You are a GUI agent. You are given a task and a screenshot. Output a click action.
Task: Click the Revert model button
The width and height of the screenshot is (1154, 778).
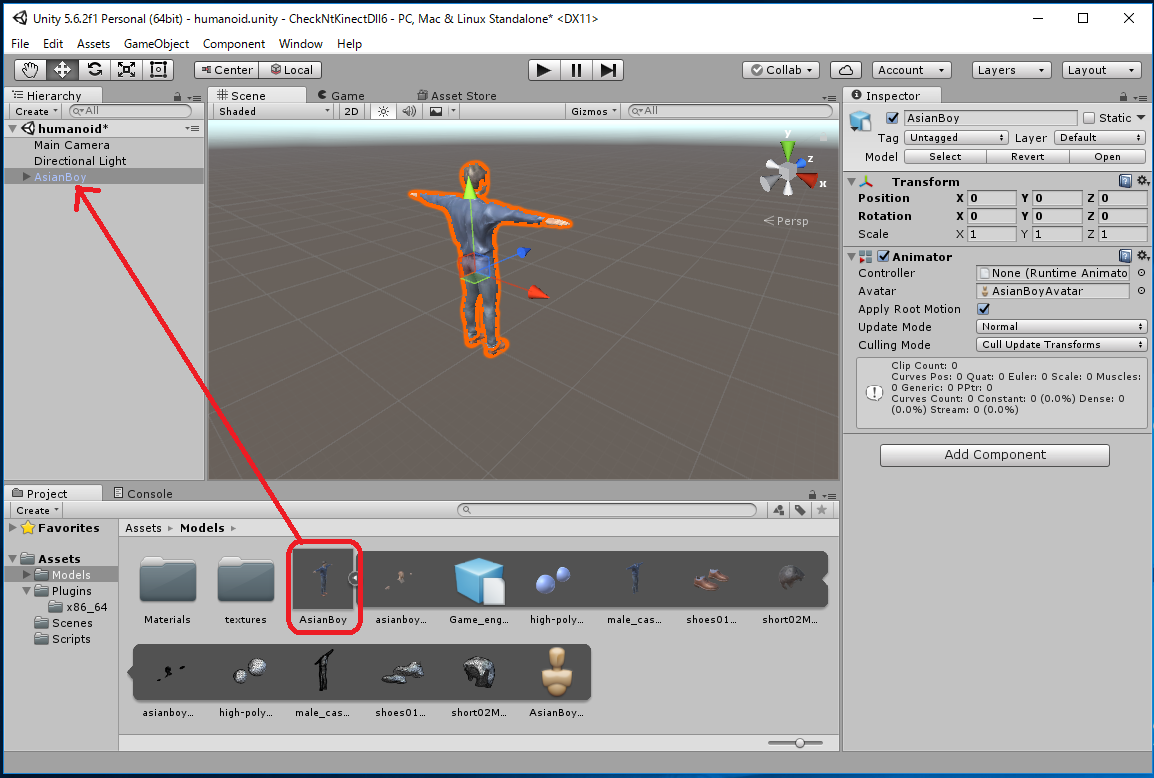point(1027,157)
